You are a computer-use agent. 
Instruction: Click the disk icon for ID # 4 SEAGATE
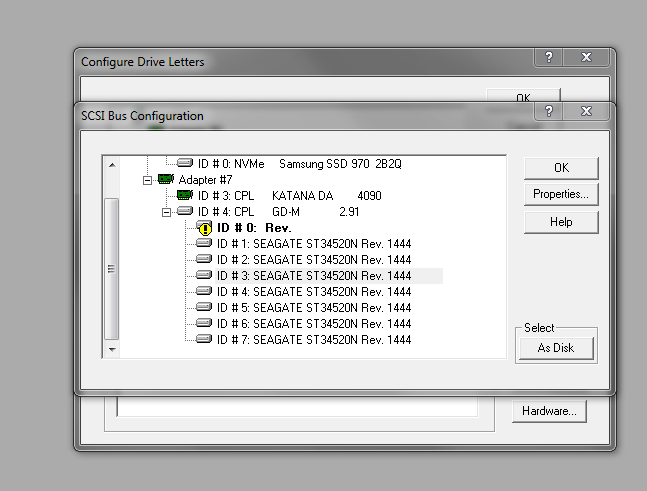tap(204, 291)
